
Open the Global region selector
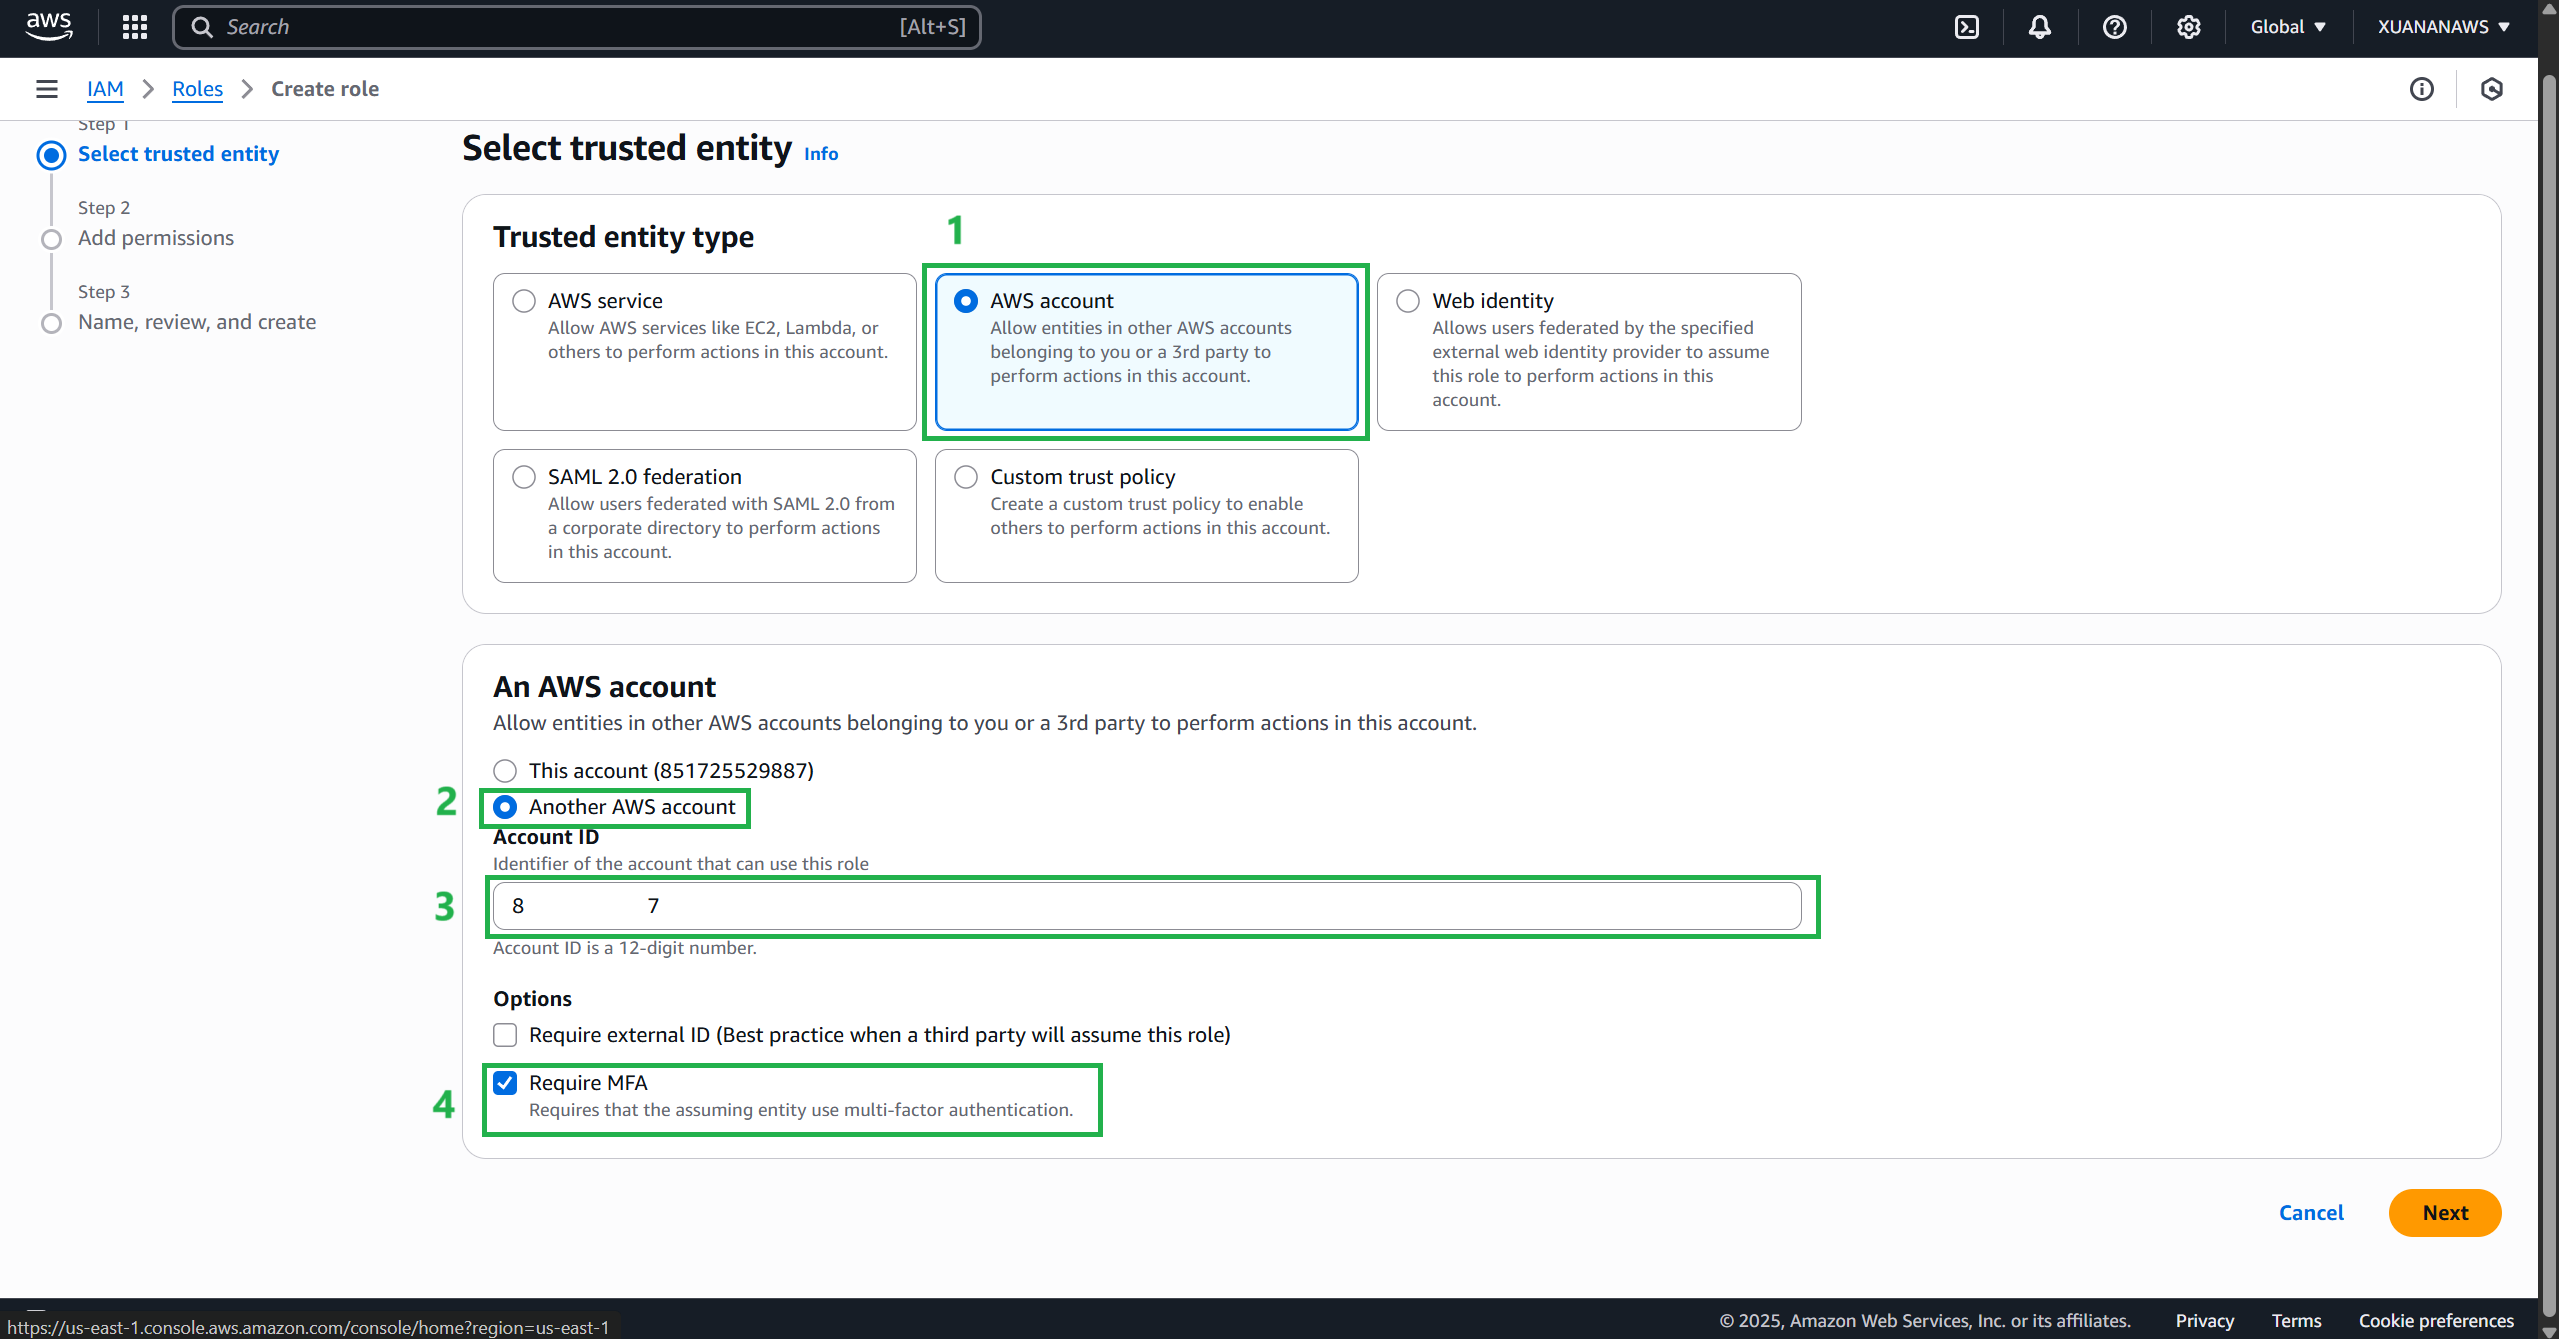(2289, 27)
